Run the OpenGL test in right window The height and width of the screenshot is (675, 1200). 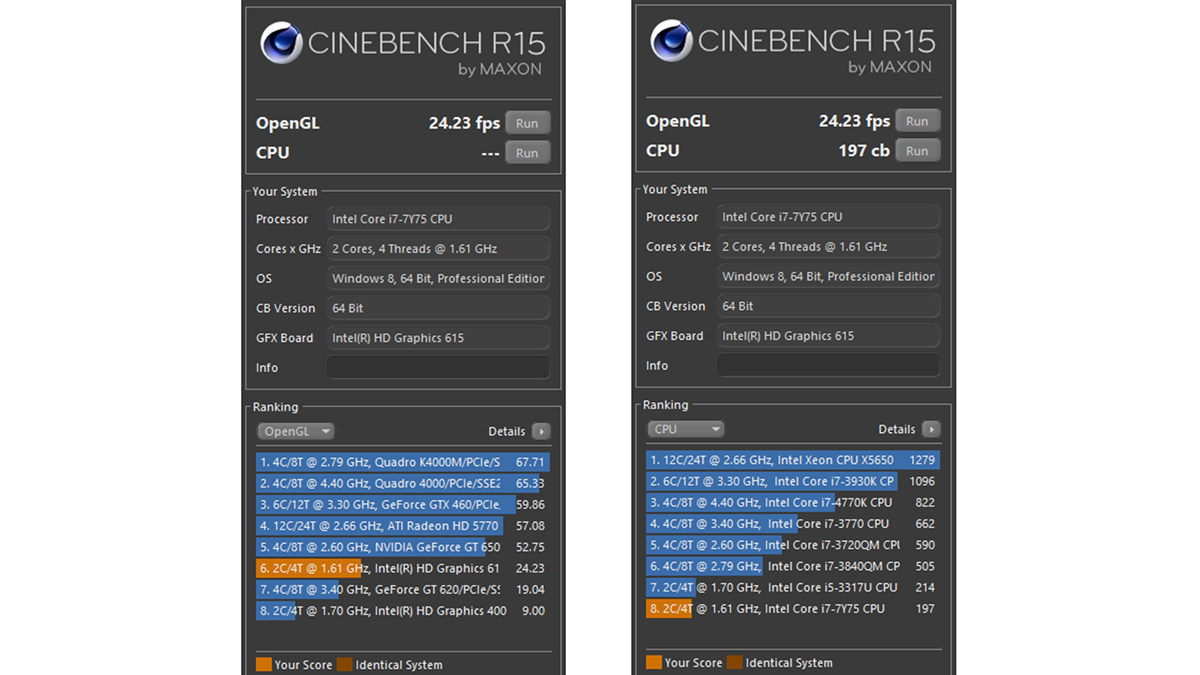917,121
